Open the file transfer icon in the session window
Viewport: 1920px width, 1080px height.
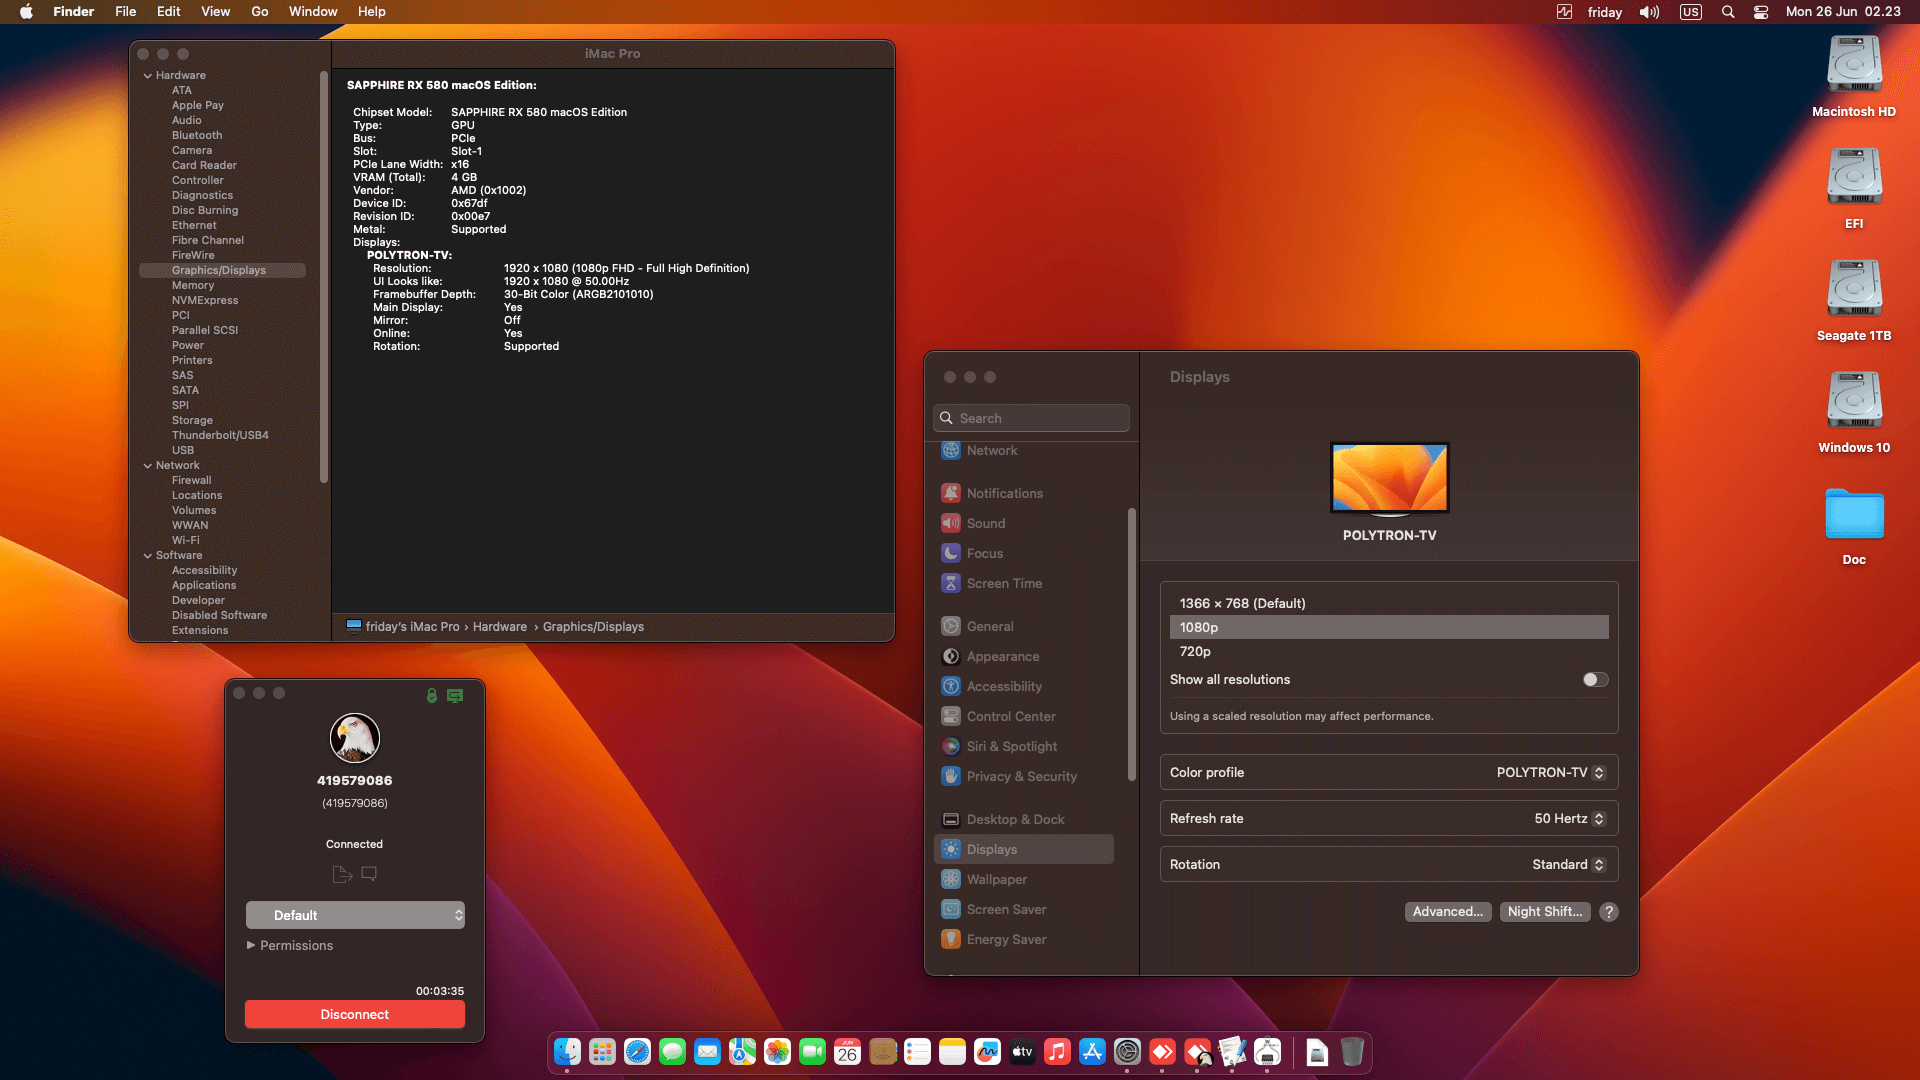coord(341,873)
